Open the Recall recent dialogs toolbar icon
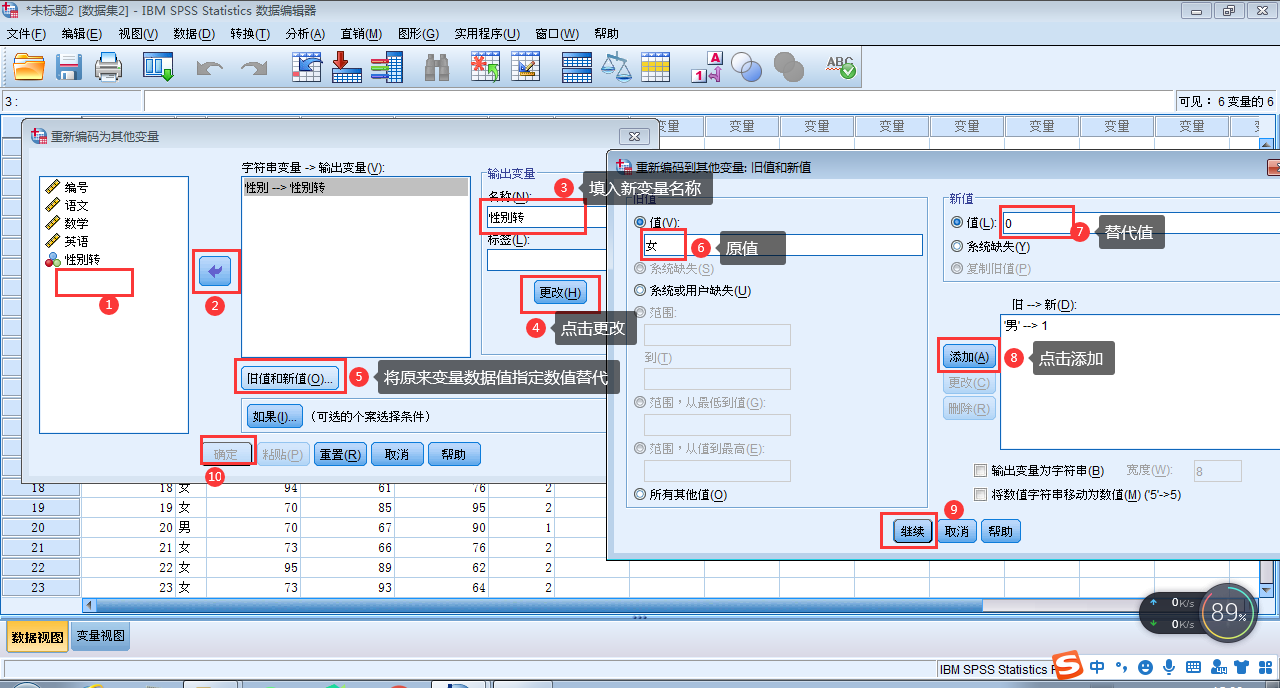 [158, 67]
